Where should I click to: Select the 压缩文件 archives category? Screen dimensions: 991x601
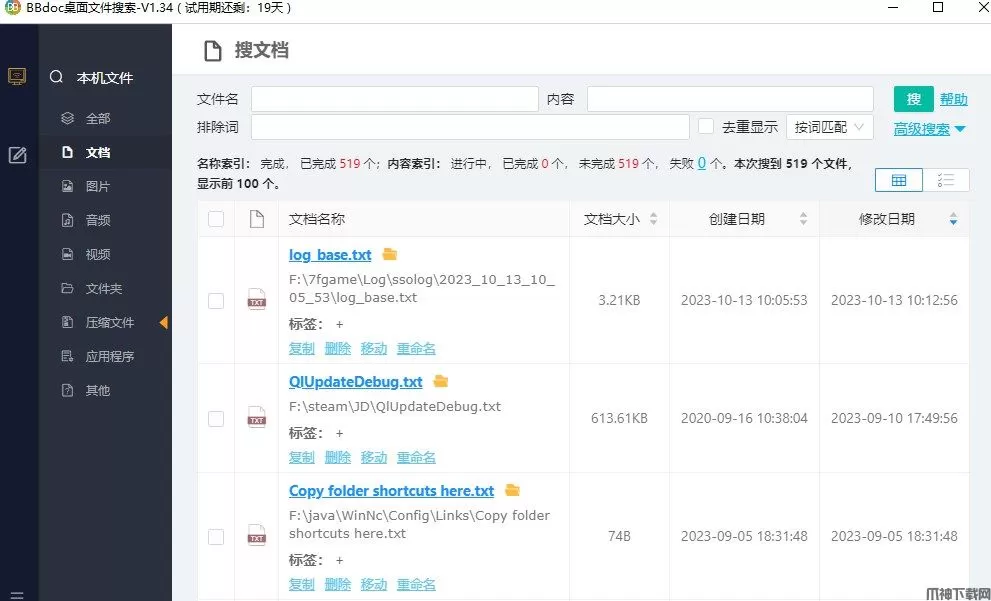tap(105, 322)
